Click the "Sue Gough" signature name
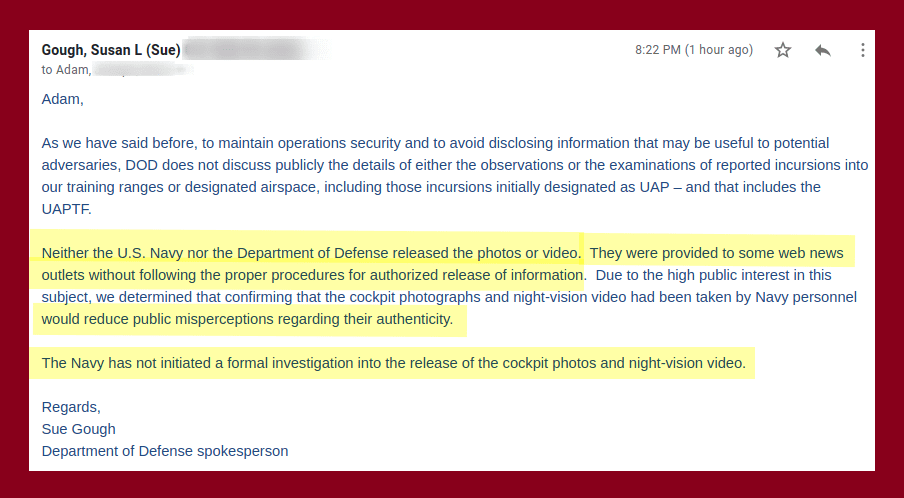Viewport: 904px width, 498px height. click(x=78, y=429)
